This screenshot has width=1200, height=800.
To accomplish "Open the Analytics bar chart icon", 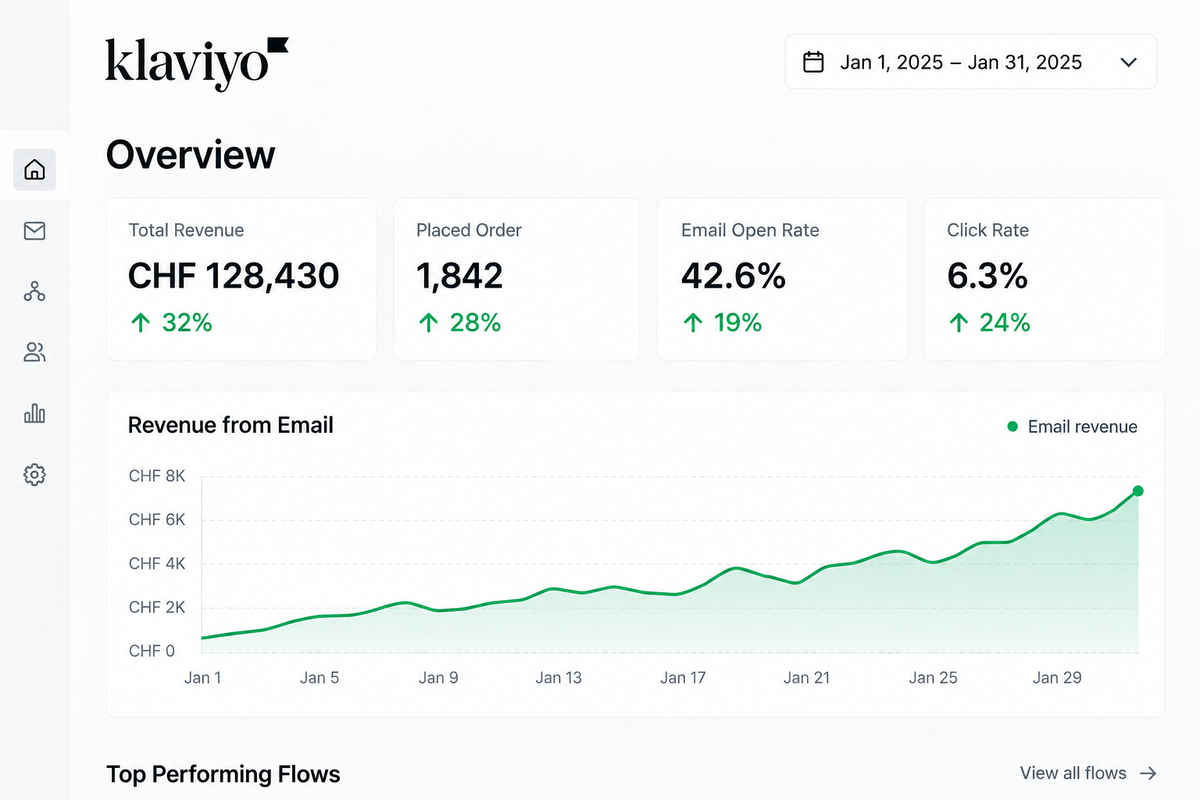I will 34,413.
